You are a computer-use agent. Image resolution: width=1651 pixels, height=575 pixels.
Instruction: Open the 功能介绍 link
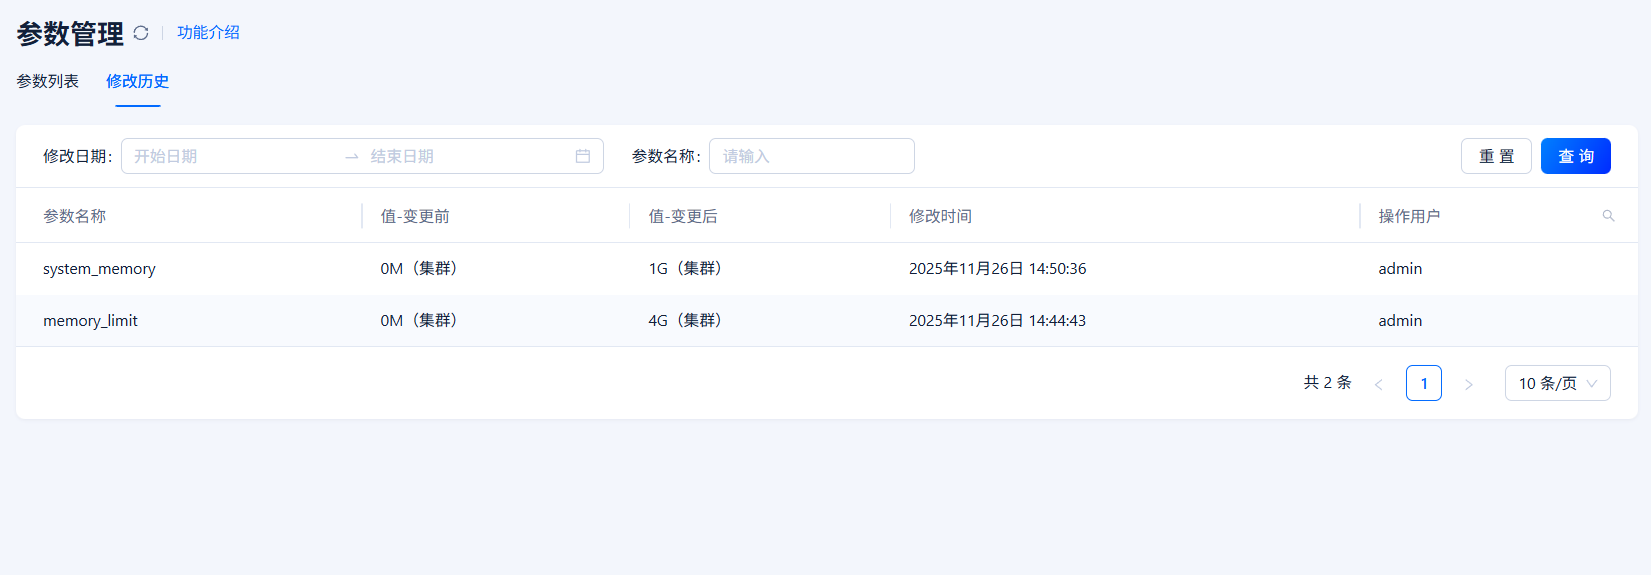(x=208, y=32)
